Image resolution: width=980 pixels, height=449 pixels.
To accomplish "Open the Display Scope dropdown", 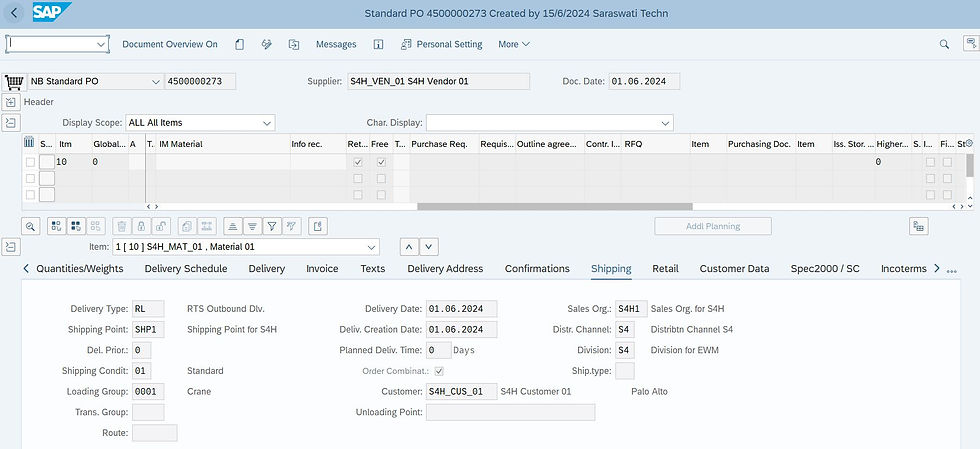I will pyautogui.click(x=267, y=123).
